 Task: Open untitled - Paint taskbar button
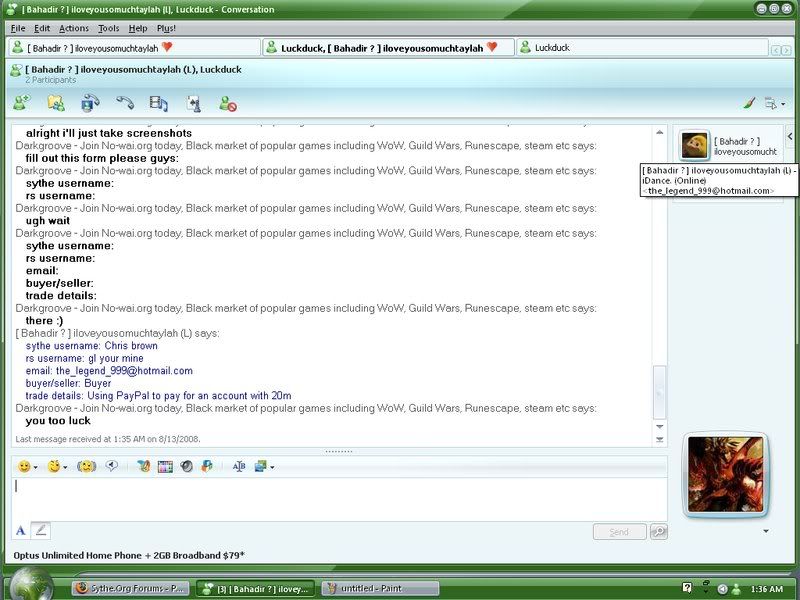click(380, 588)
